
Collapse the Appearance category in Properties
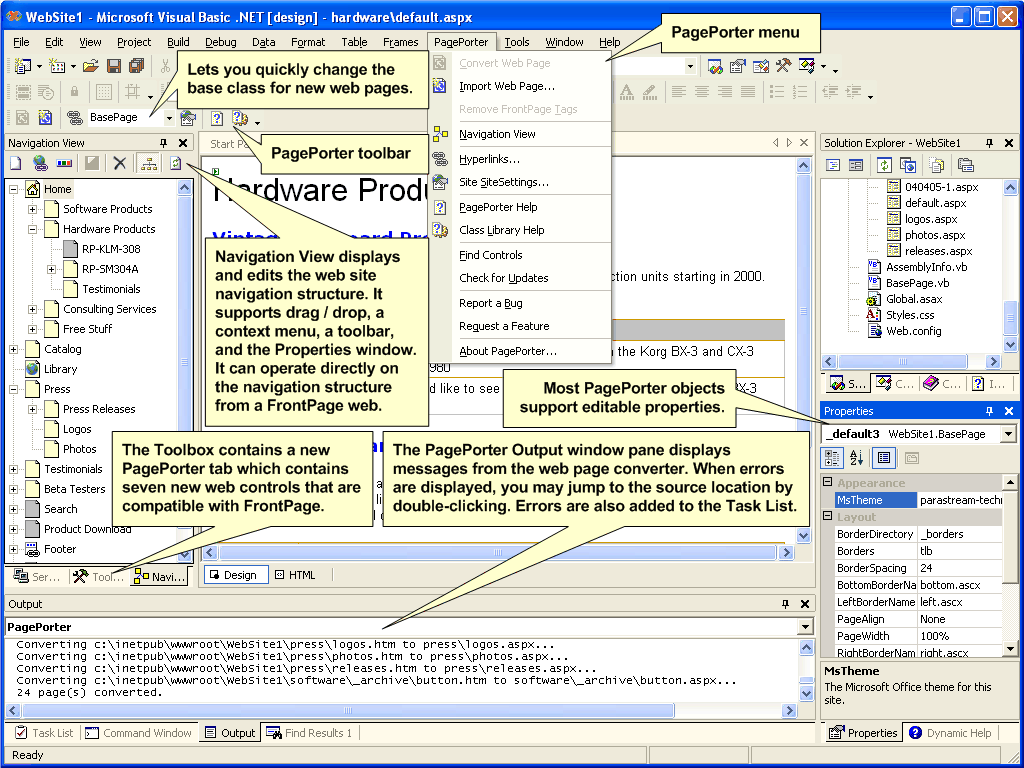pos(827,483)
